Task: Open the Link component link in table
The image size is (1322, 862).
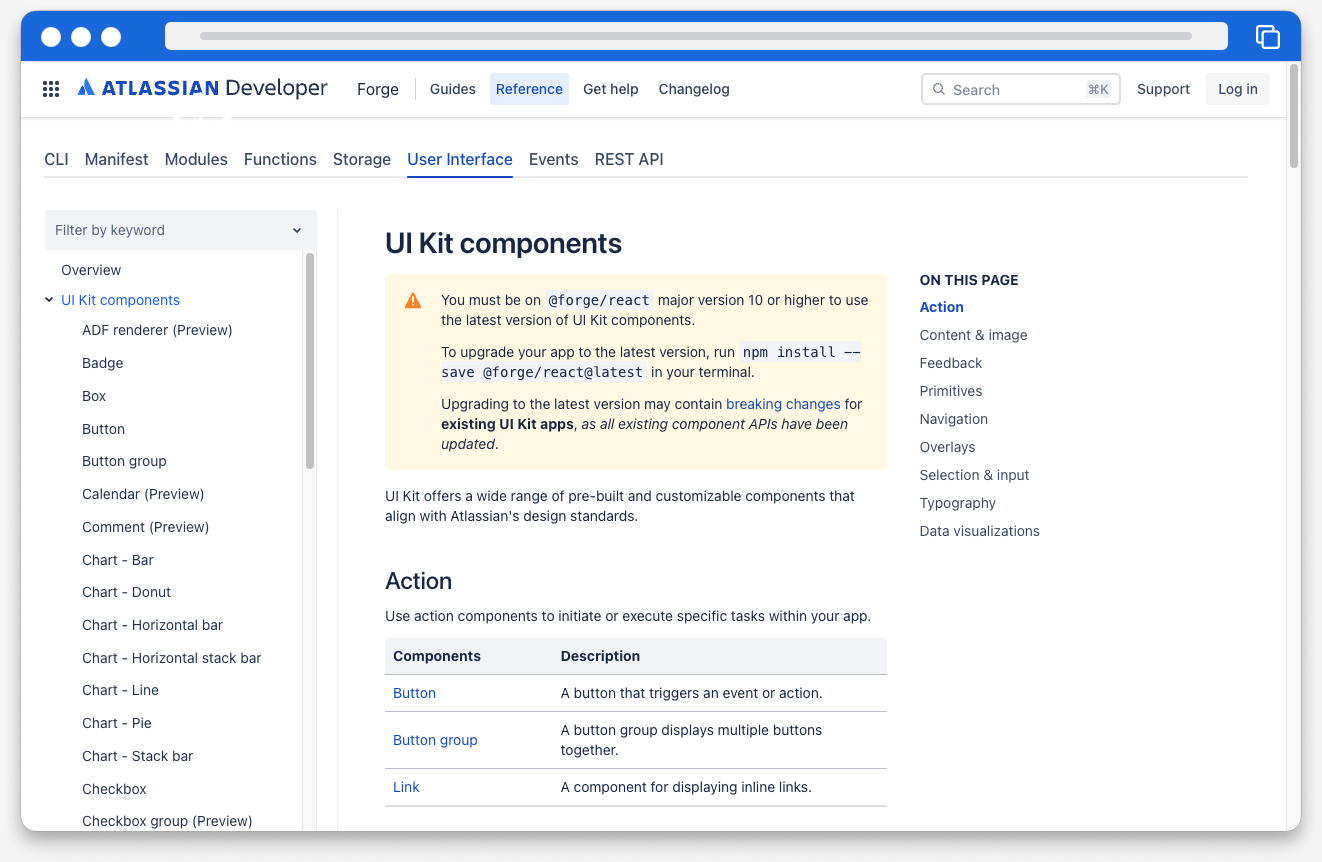Action: tap(406, 787)
